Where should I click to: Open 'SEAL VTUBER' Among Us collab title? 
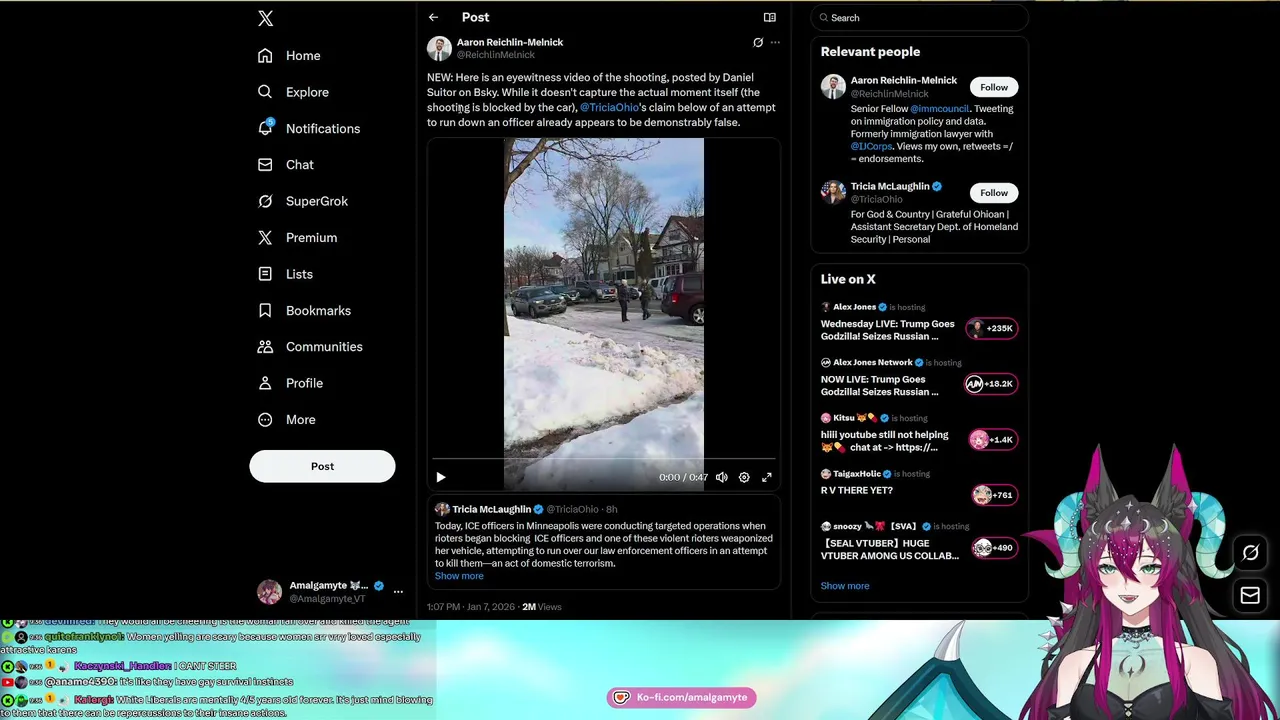[x=890, y=549]
